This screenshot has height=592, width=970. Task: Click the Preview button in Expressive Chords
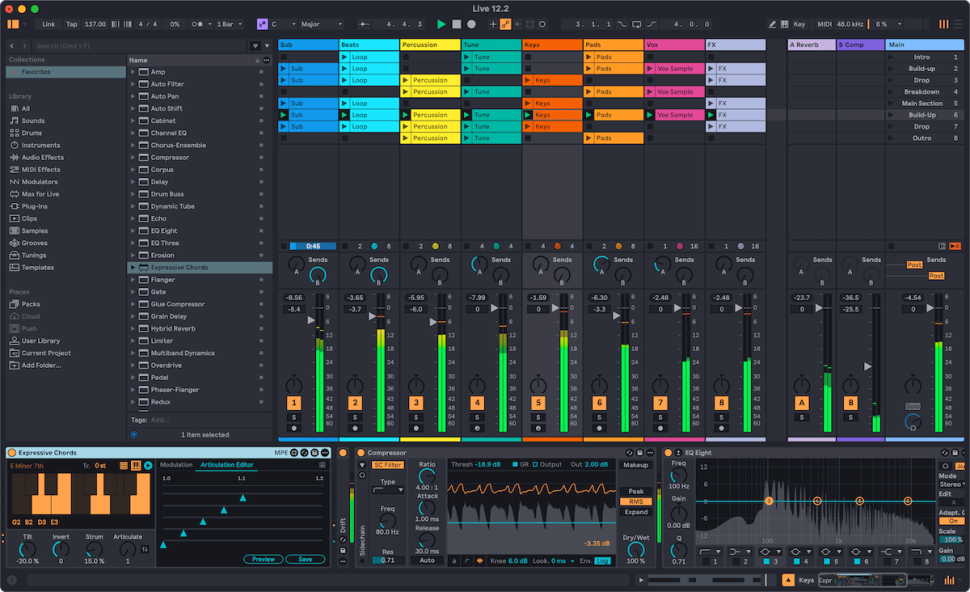coord(264,559)
